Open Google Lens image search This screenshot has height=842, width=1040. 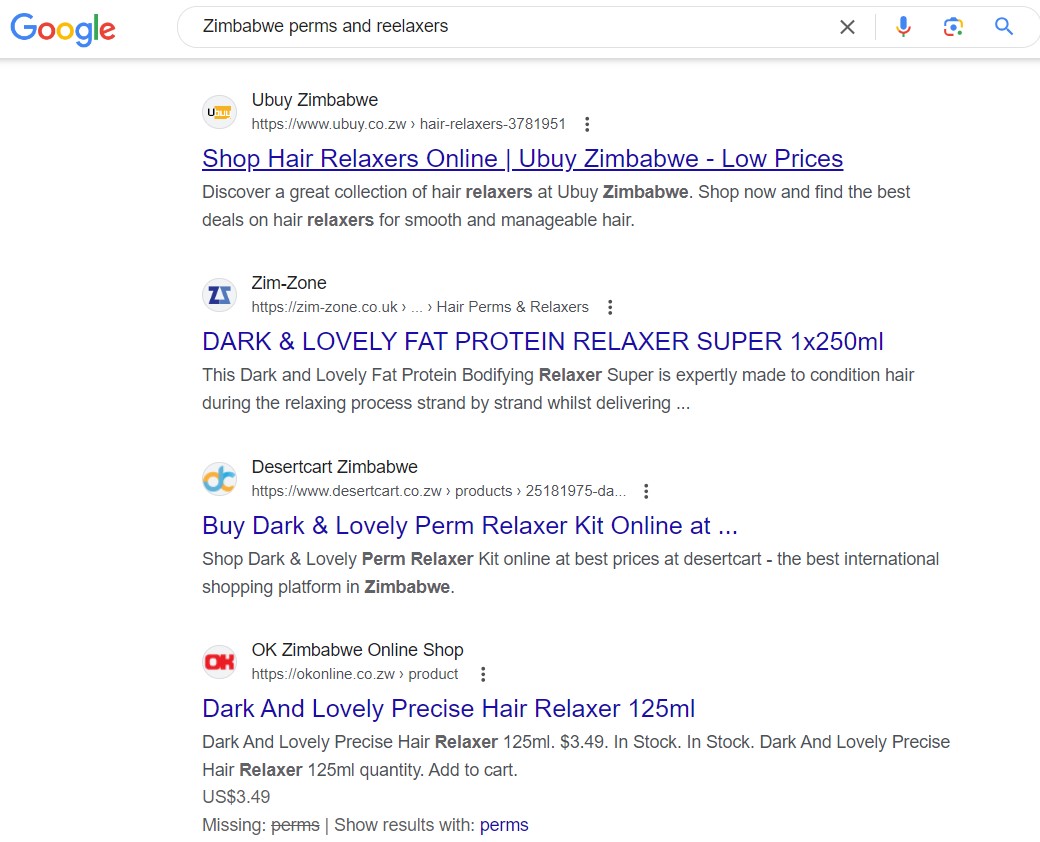[x=953, y=27]
